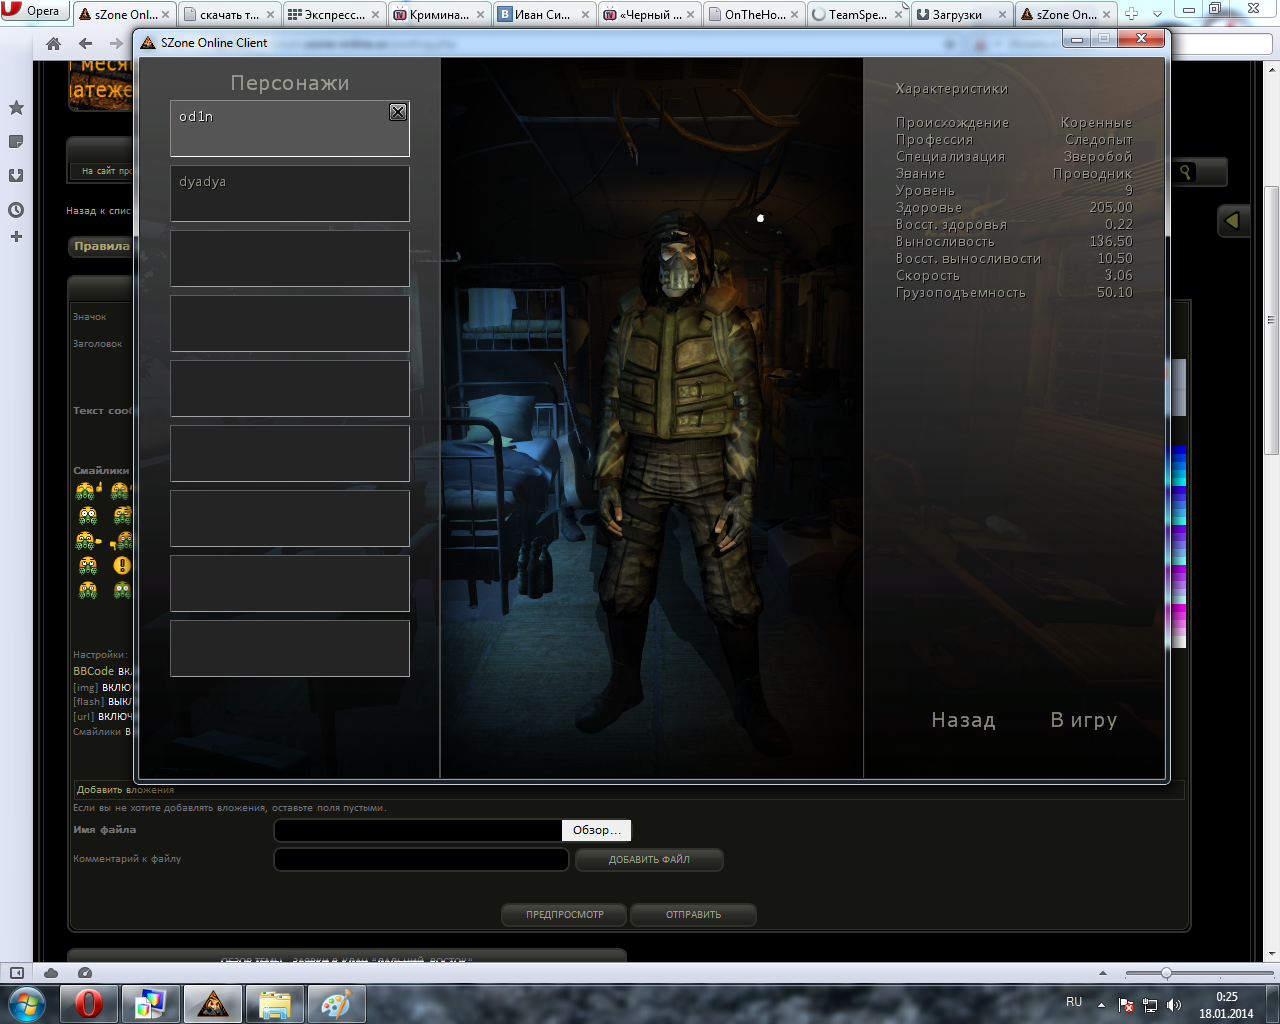Viewport: 1280px width, 1024px height.
Task: Select the dyadya character slot
Action: (x=289, y=193)
